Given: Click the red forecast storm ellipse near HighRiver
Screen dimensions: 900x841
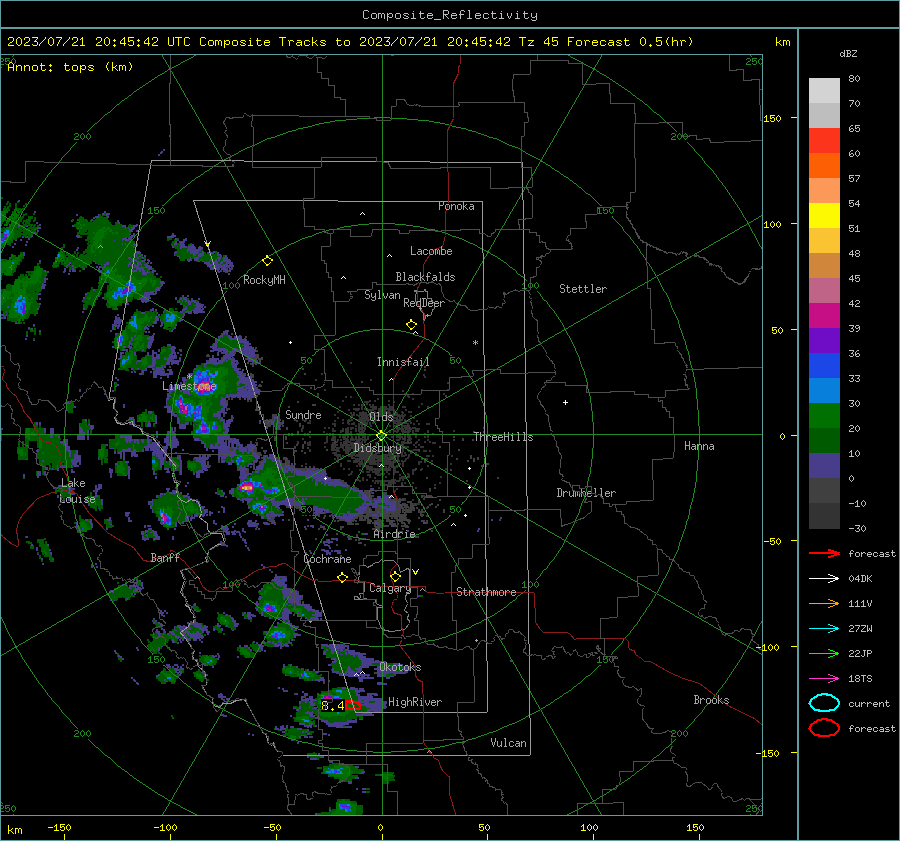Looking at the screenshot, I should point(353,706).
